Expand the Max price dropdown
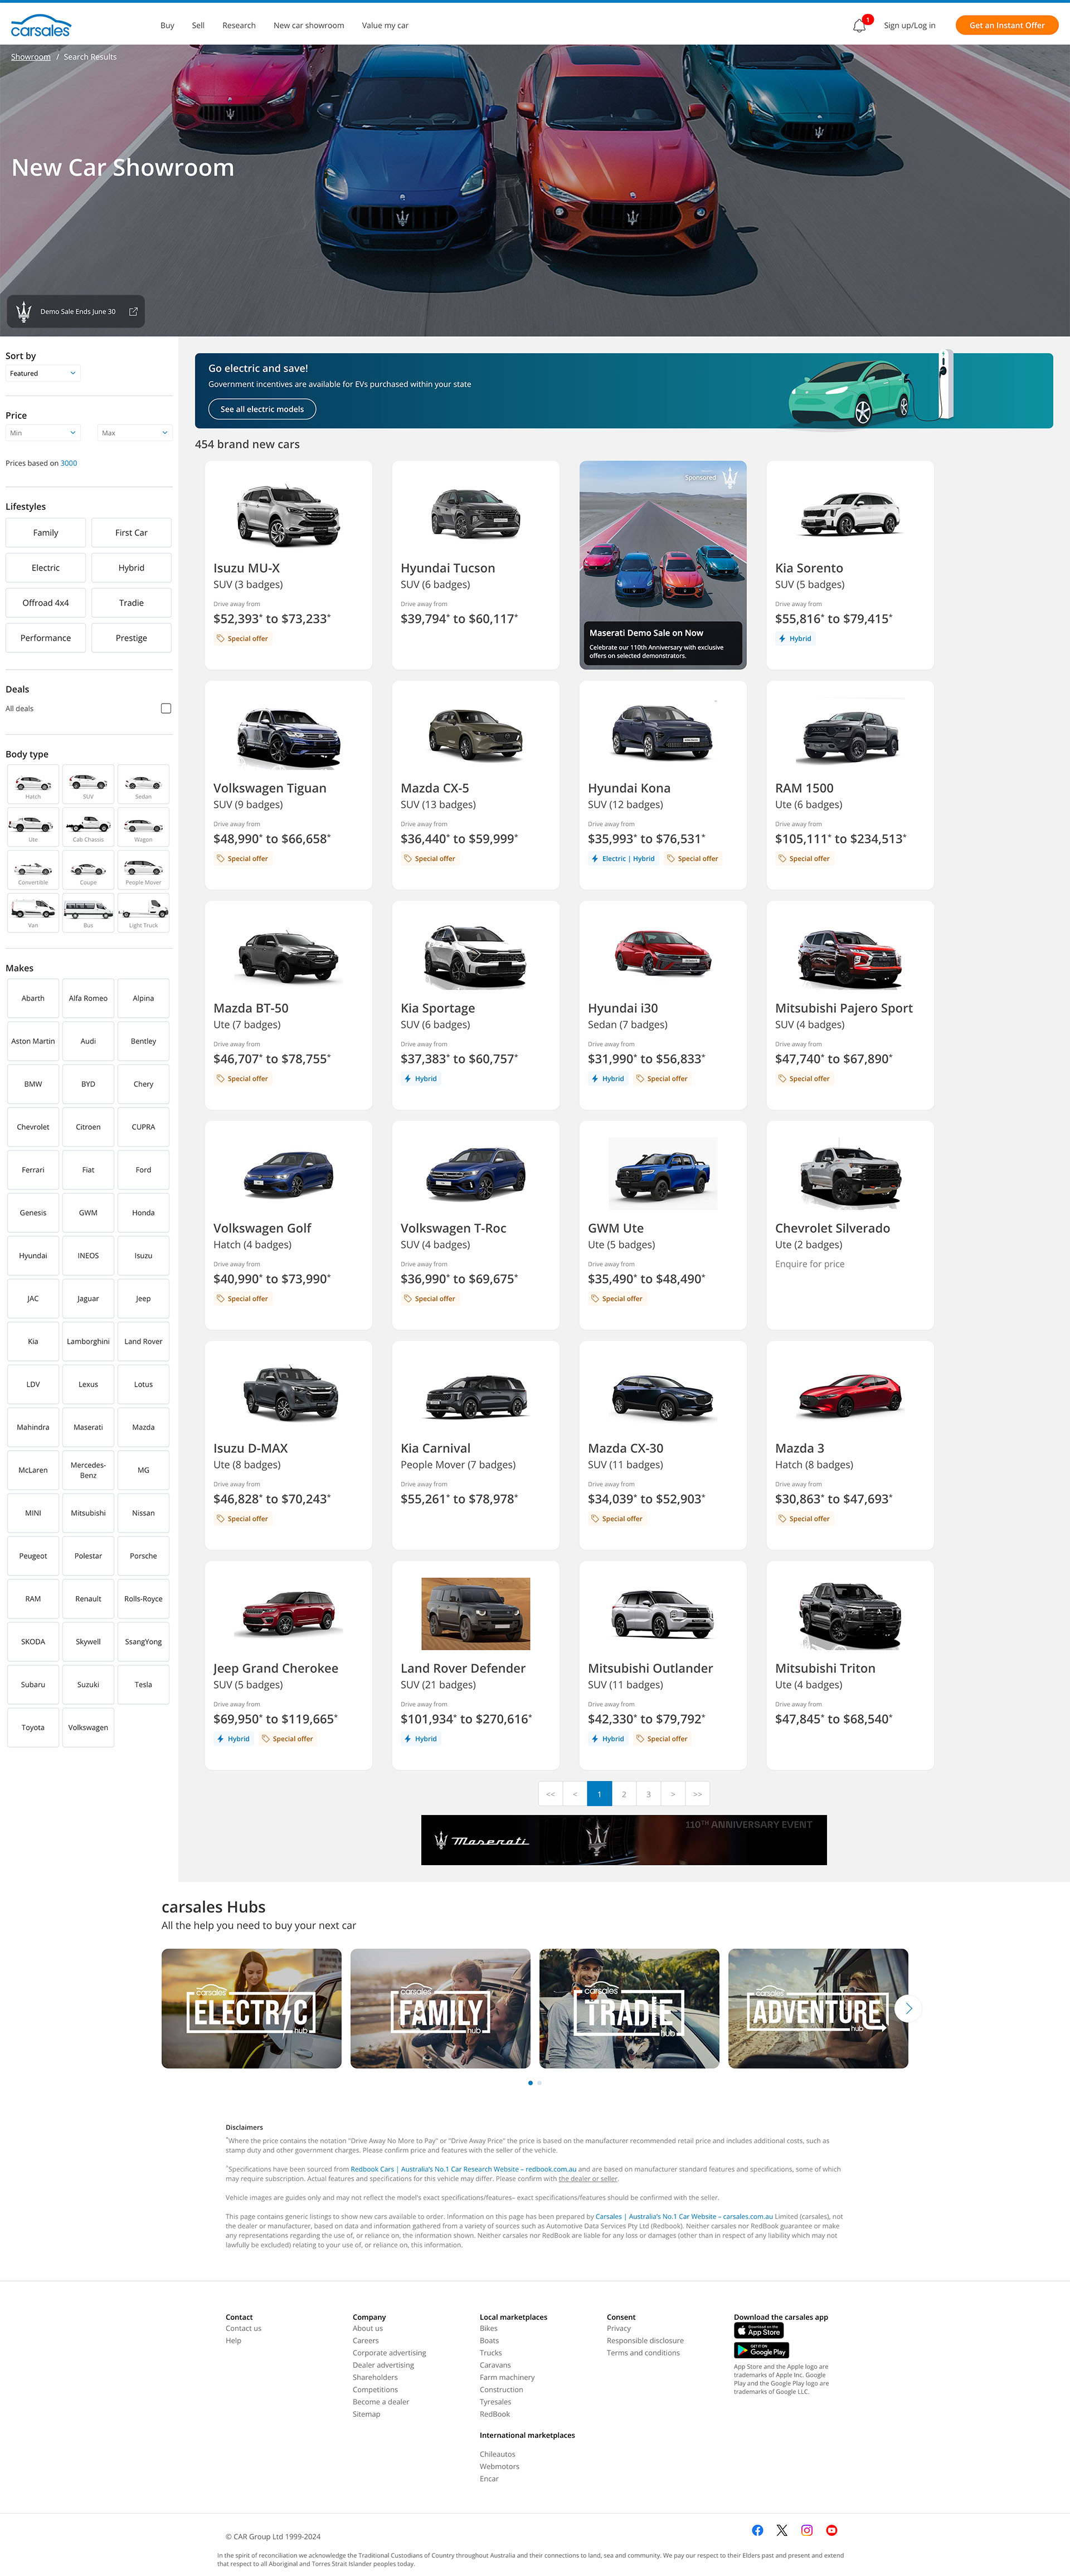The width and height of the screenshot is (1070, 2576). (135, 433)
